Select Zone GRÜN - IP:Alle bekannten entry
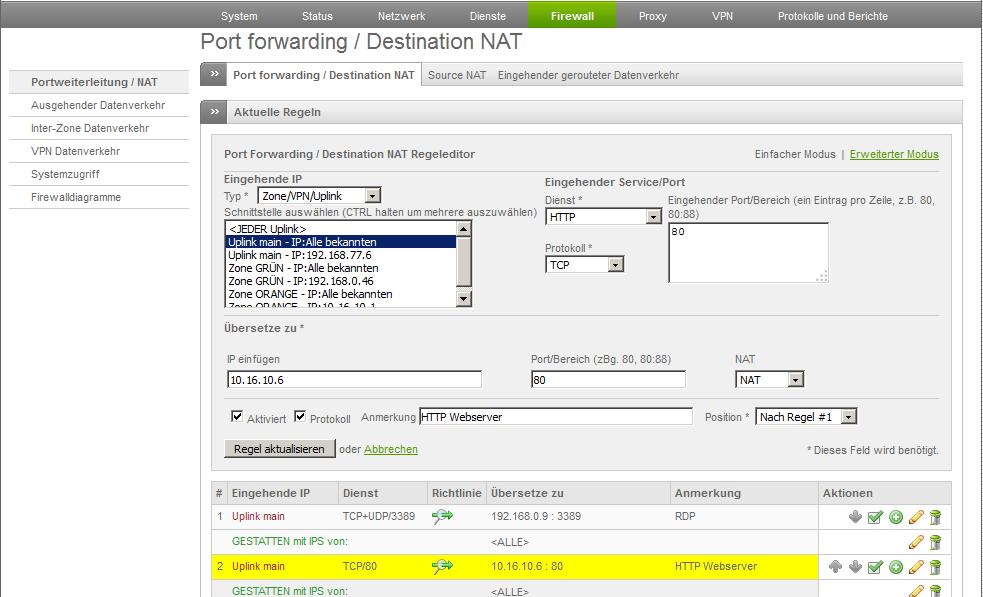 tap(340, 268)
